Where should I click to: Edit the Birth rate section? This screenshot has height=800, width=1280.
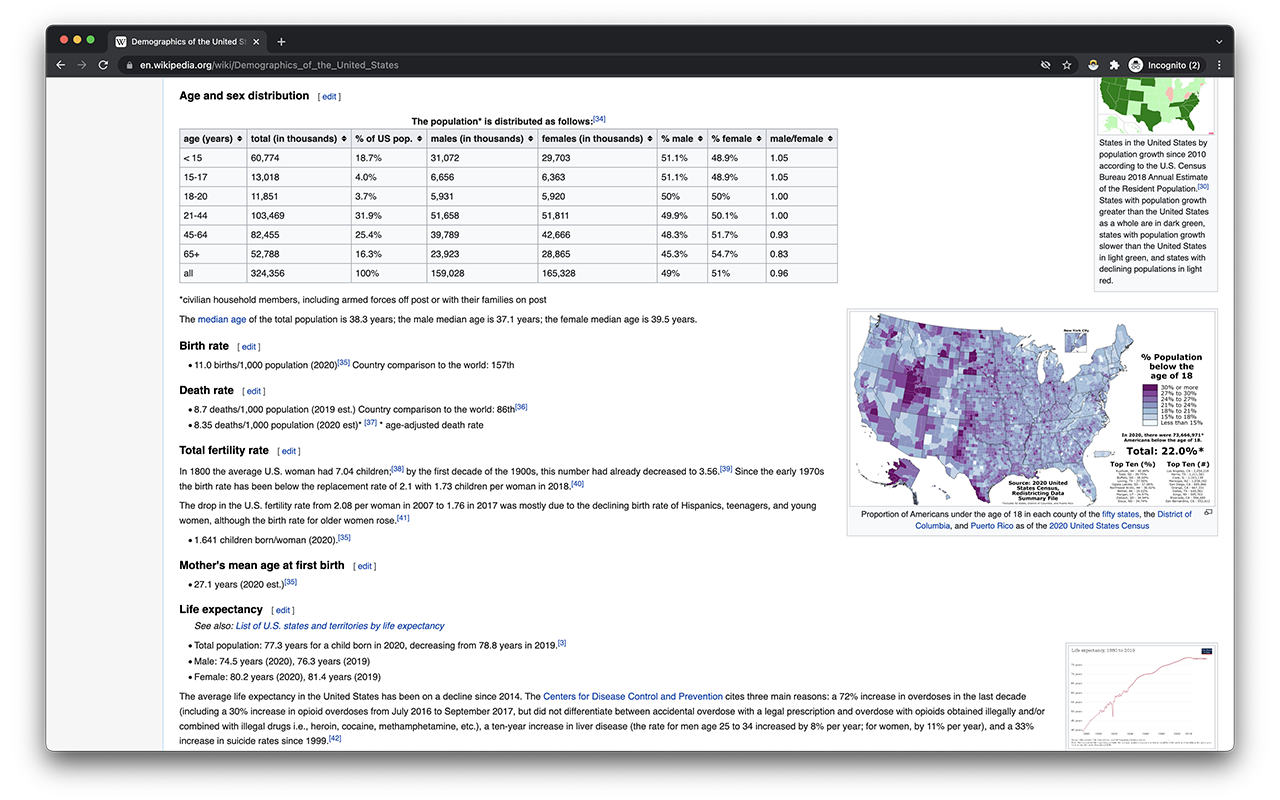pos(249,347)
